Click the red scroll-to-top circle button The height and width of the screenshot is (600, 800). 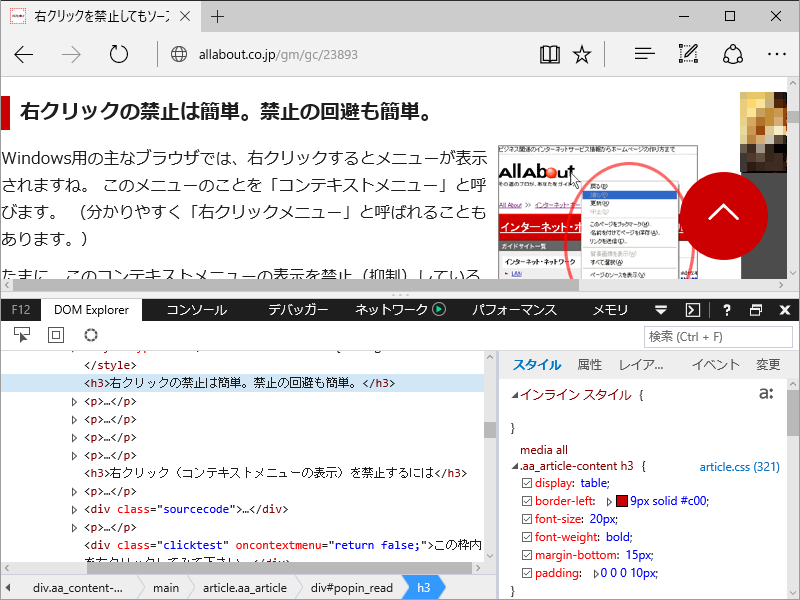tap(724, 216)
